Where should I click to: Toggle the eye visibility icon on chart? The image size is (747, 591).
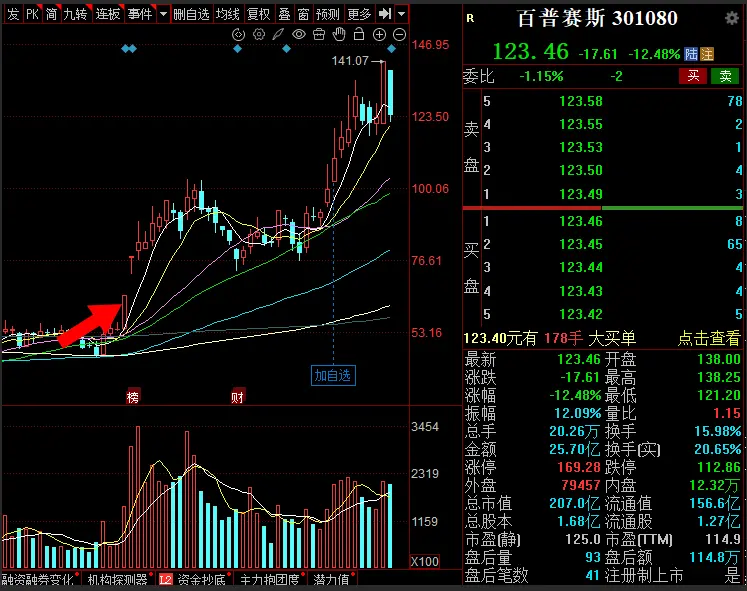click(299, 34)
